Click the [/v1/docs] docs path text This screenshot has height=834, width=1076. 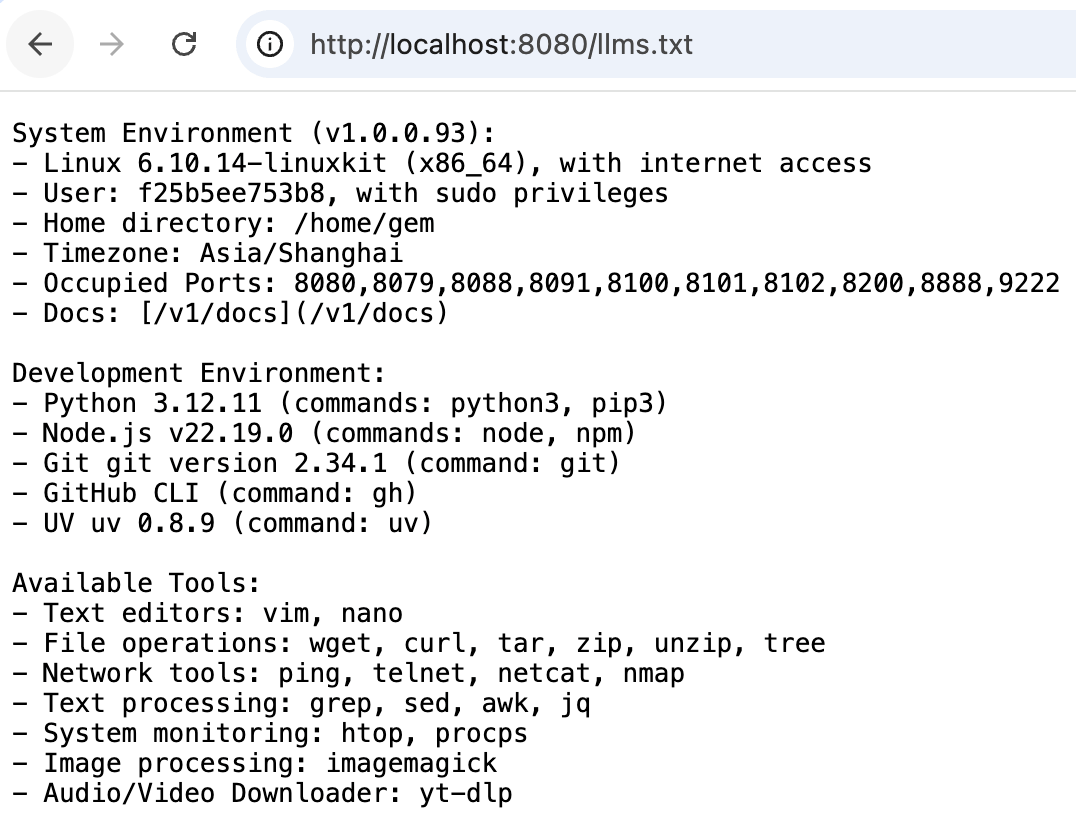click(207, 313)
